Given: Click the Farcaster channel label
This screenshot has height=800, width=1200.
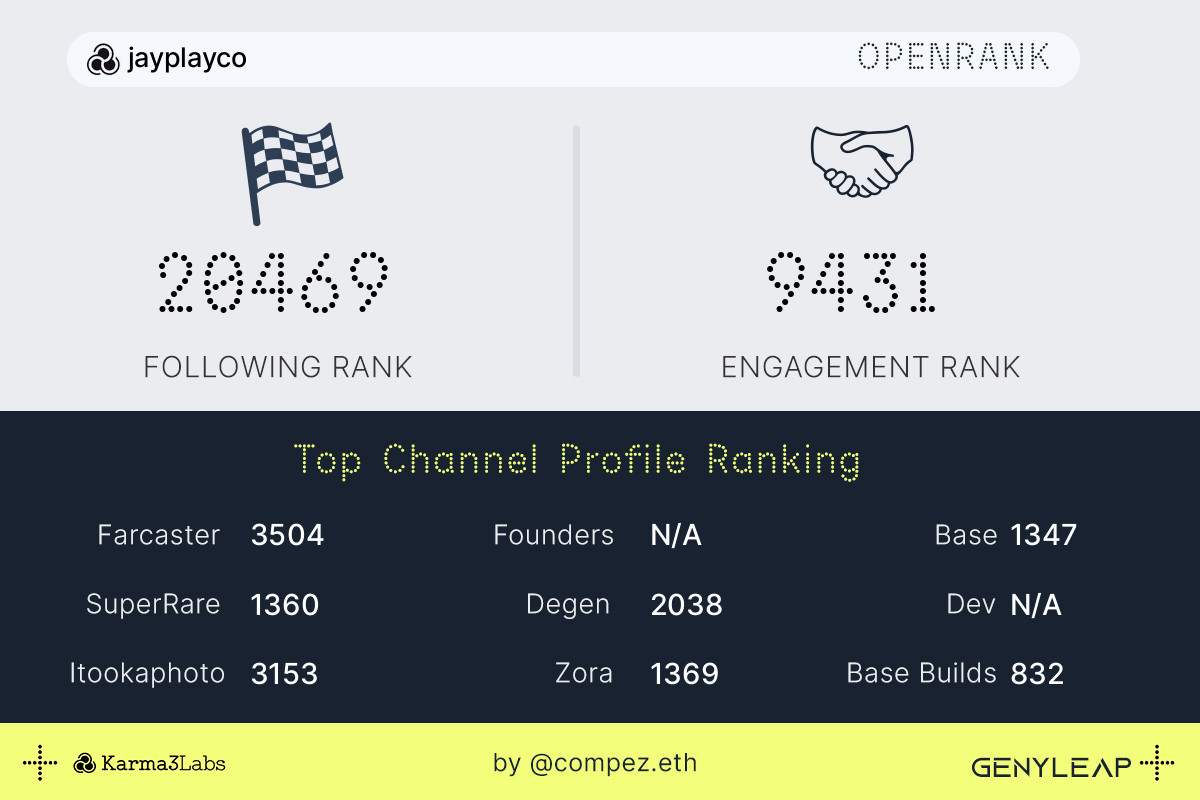Looking at the screenshot, I should 159,535.
